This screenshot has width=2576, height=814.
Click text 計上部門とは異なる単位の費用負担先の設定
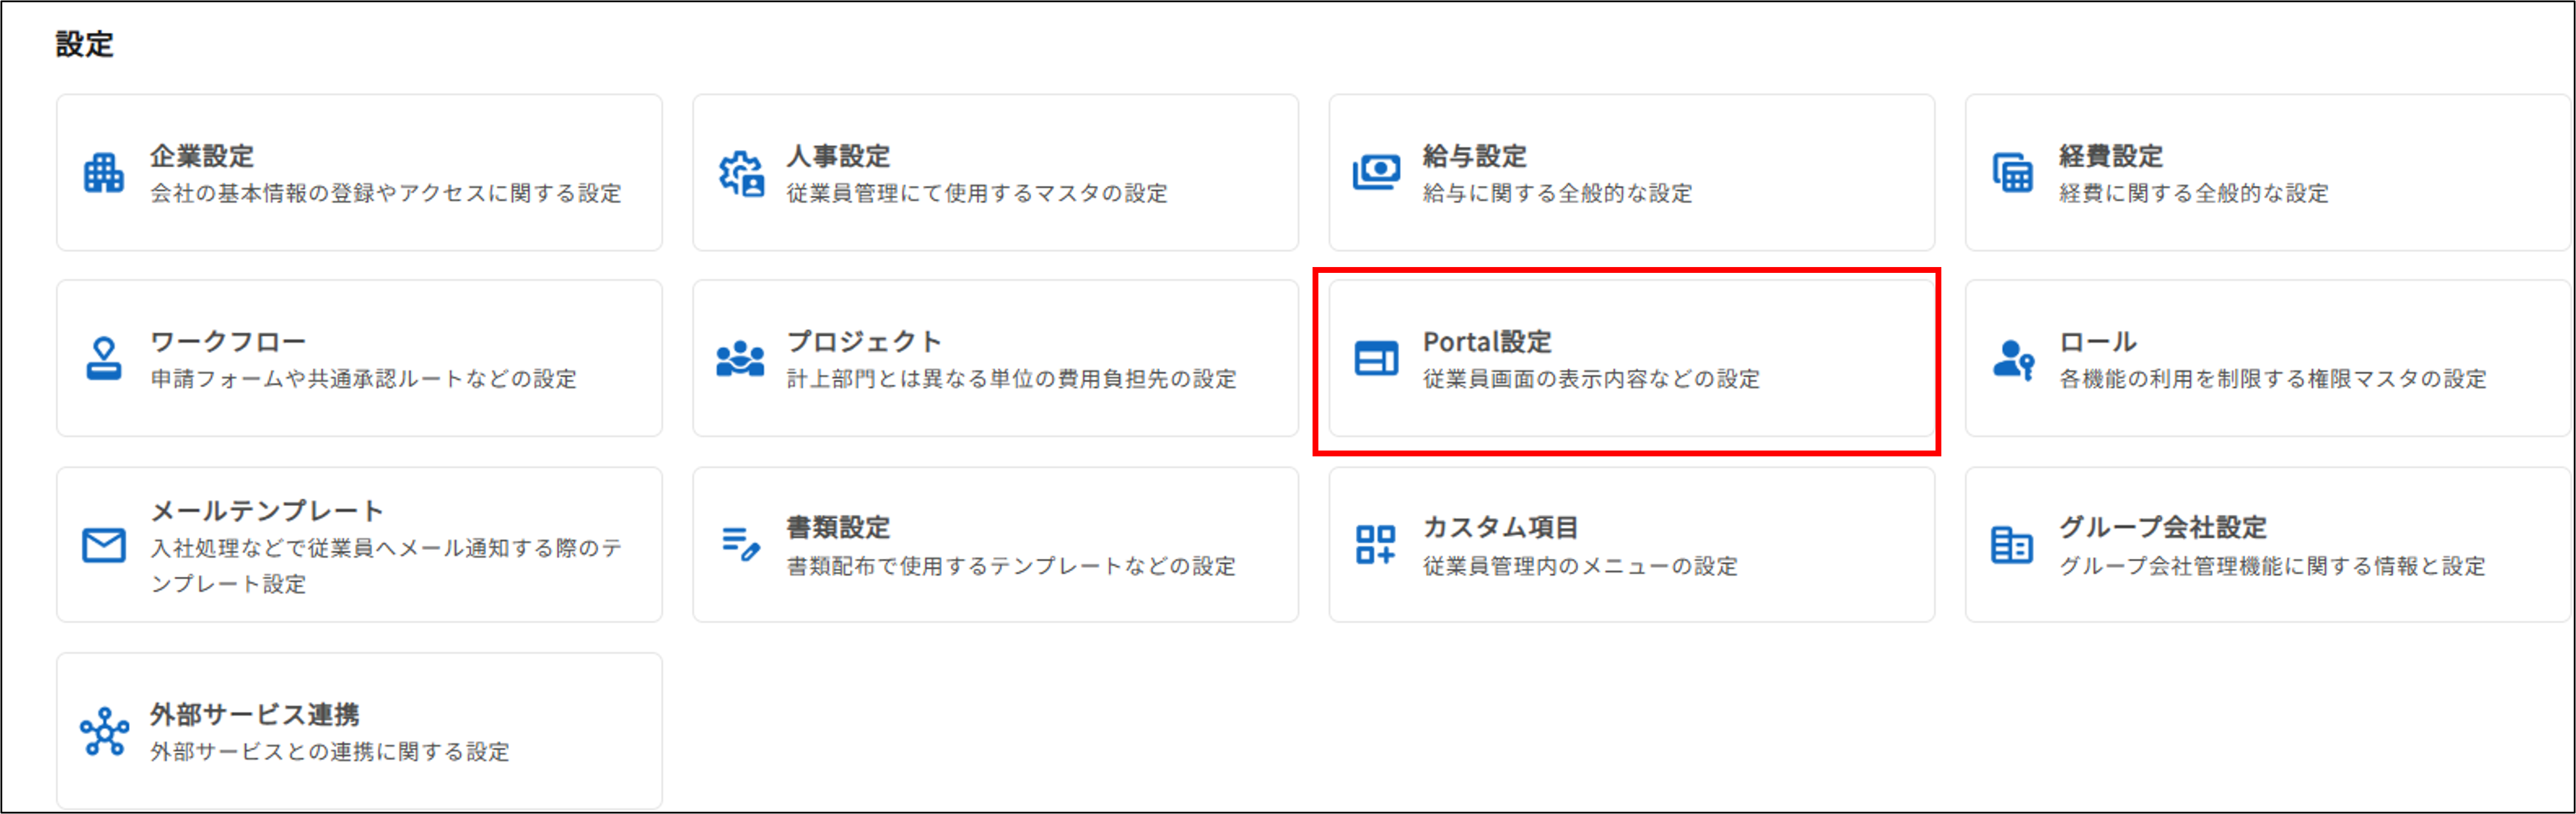1012,380
